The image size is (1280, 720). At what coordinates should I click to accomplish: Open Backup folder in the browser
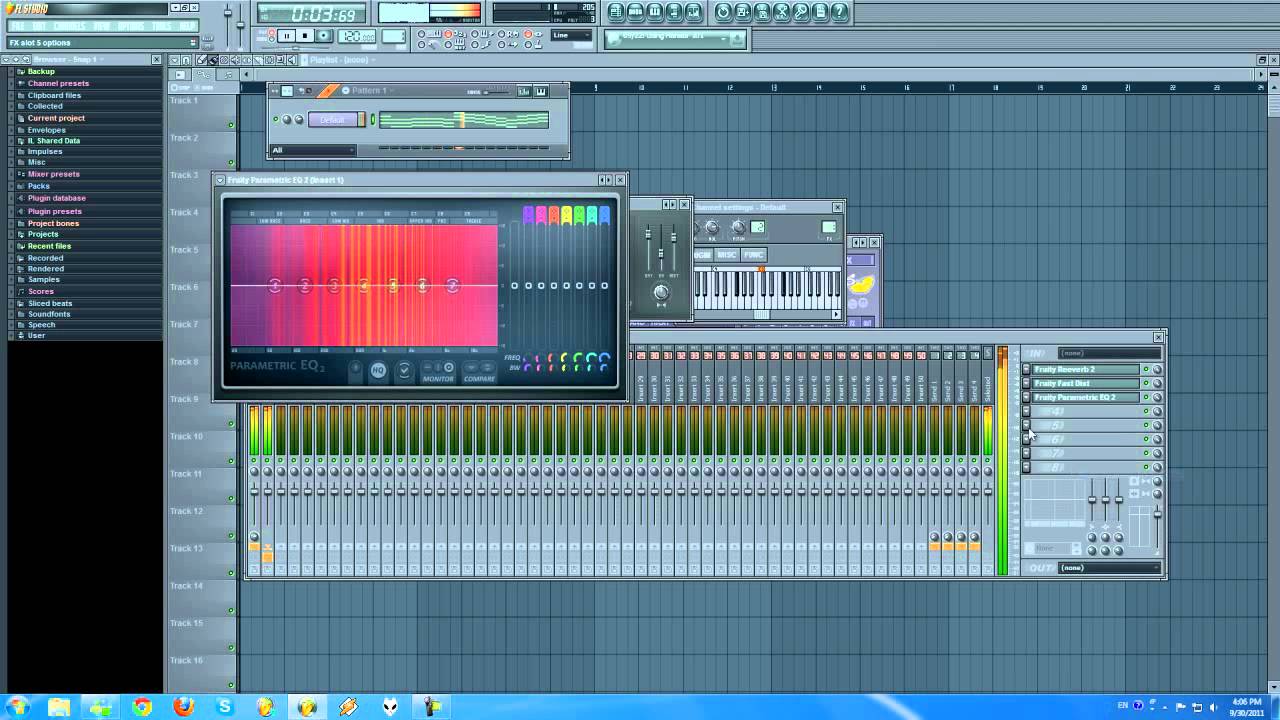pyautogui.click(x=41, y=72)
